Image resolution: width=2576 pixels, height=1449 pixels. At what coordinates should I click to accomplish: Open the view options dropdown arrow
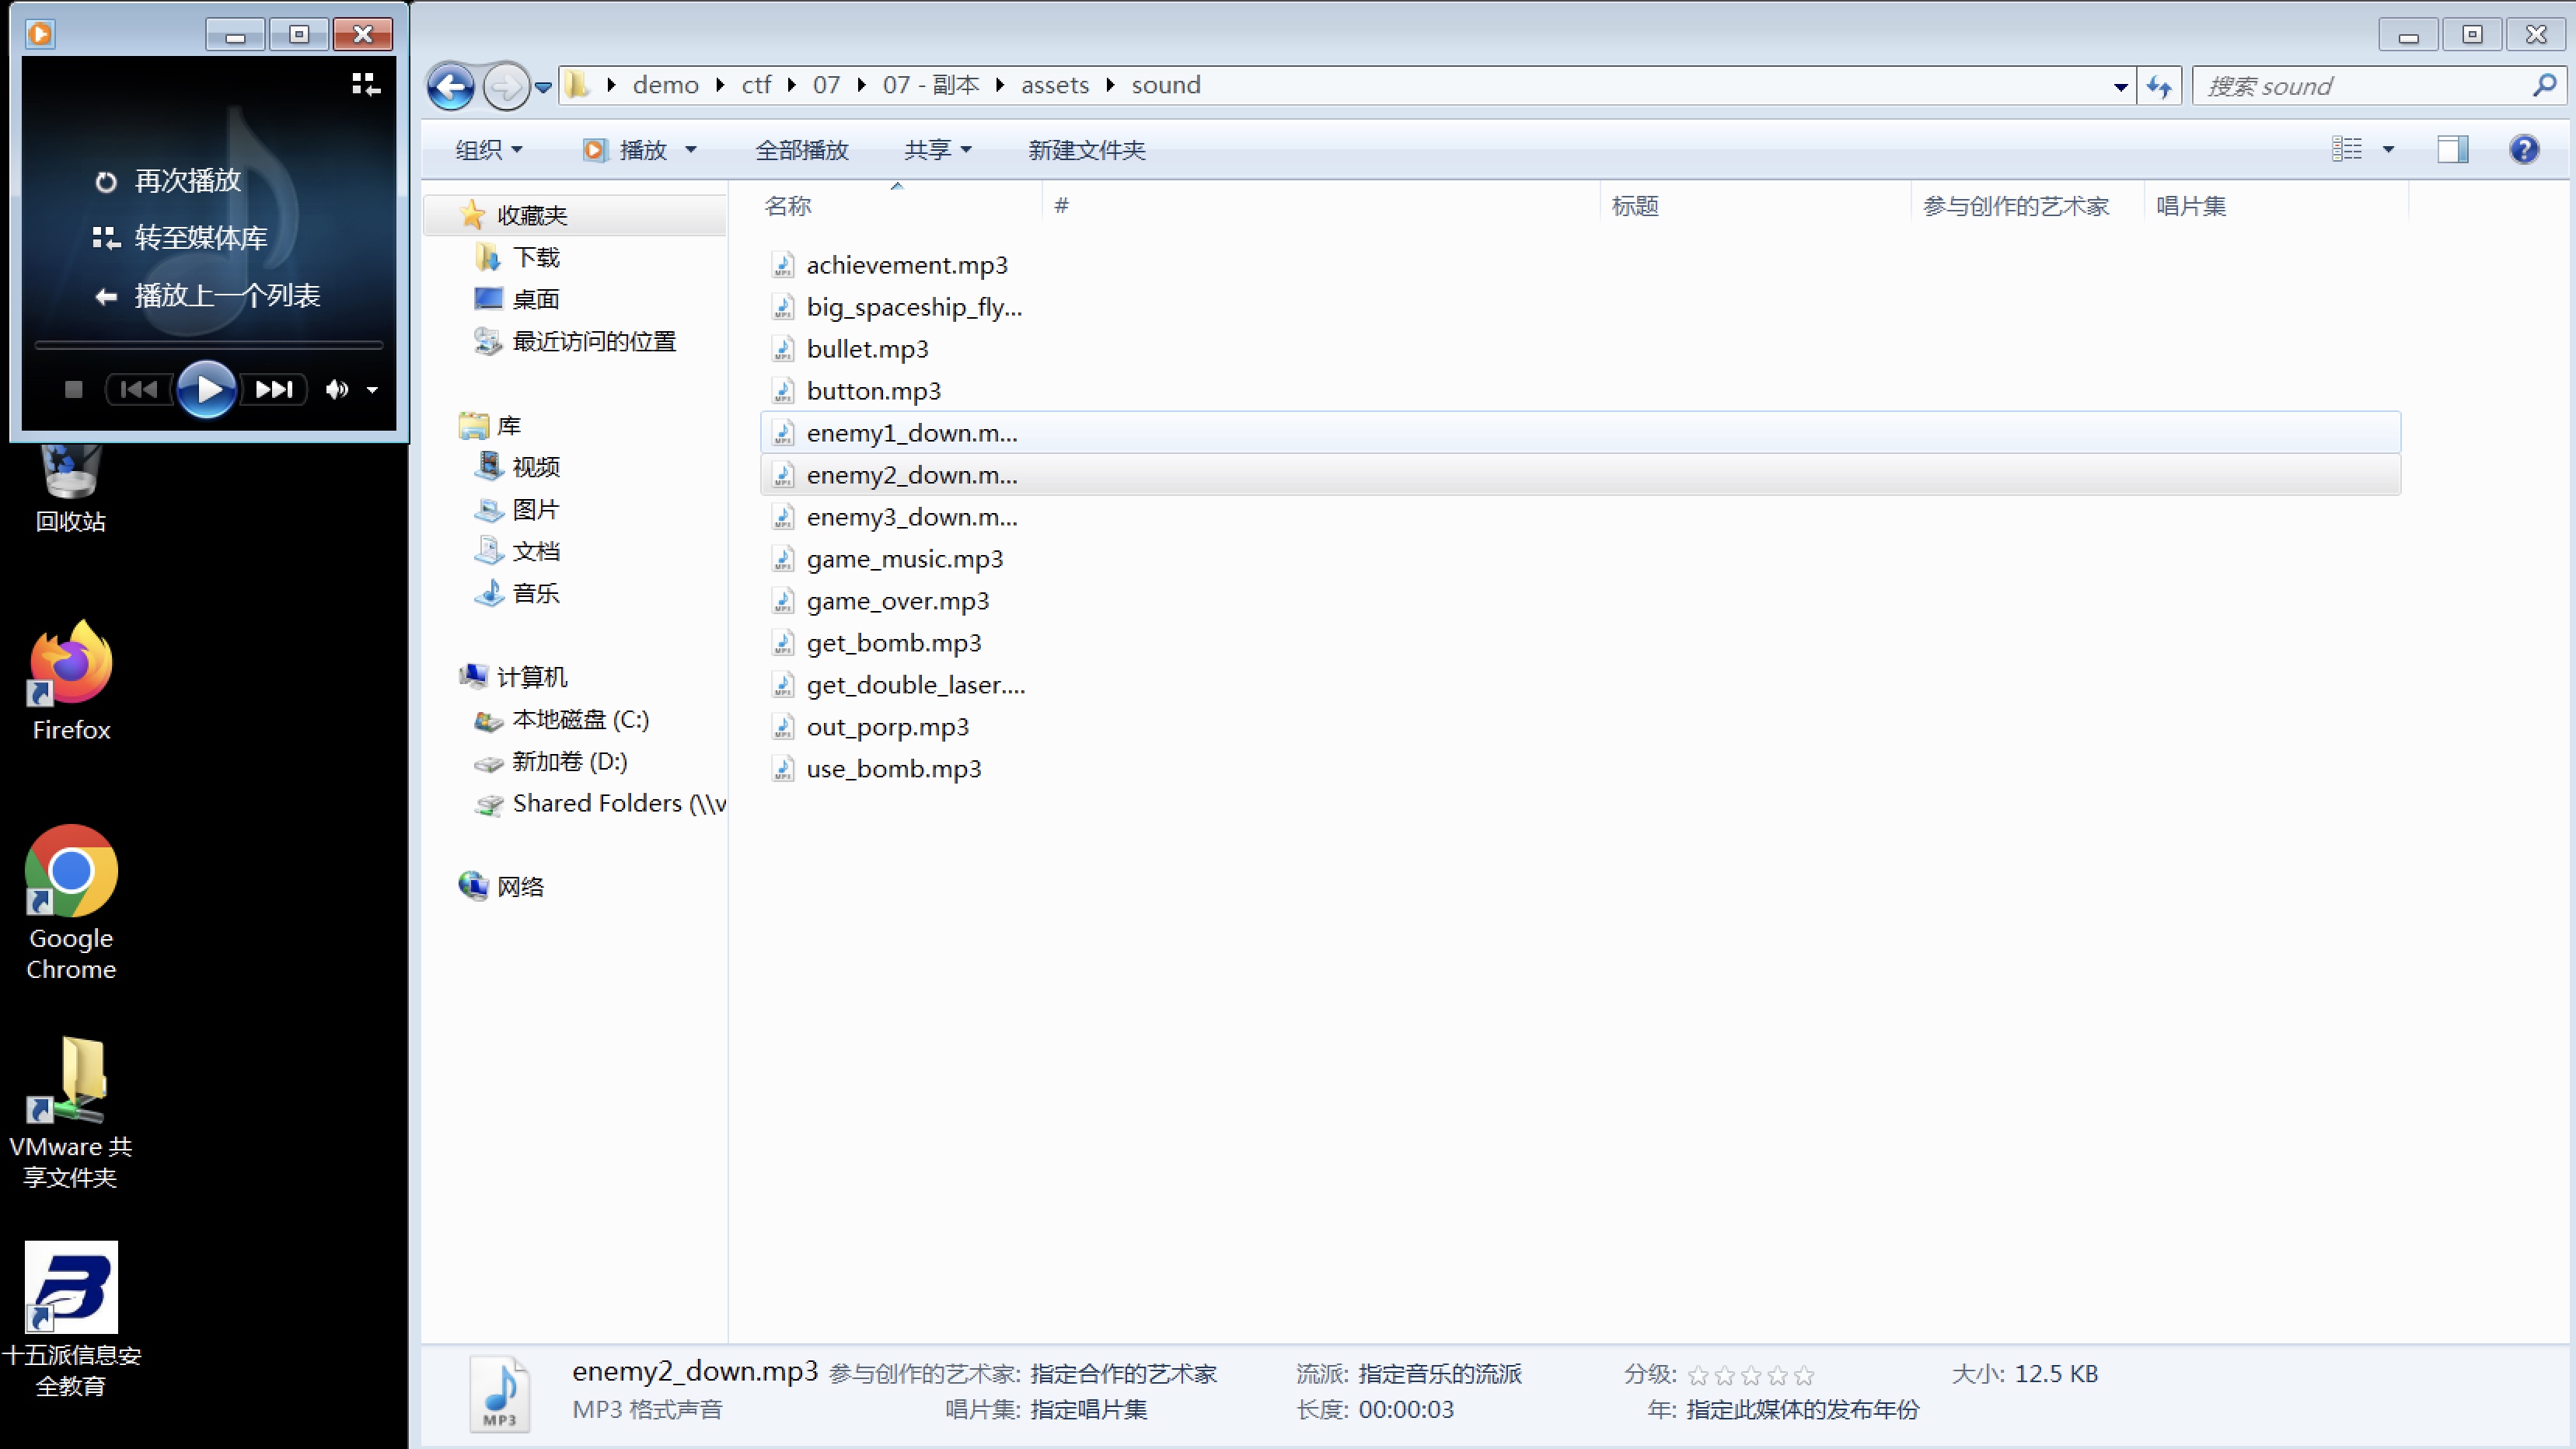pyautogui.click(x=2388, y=150)
